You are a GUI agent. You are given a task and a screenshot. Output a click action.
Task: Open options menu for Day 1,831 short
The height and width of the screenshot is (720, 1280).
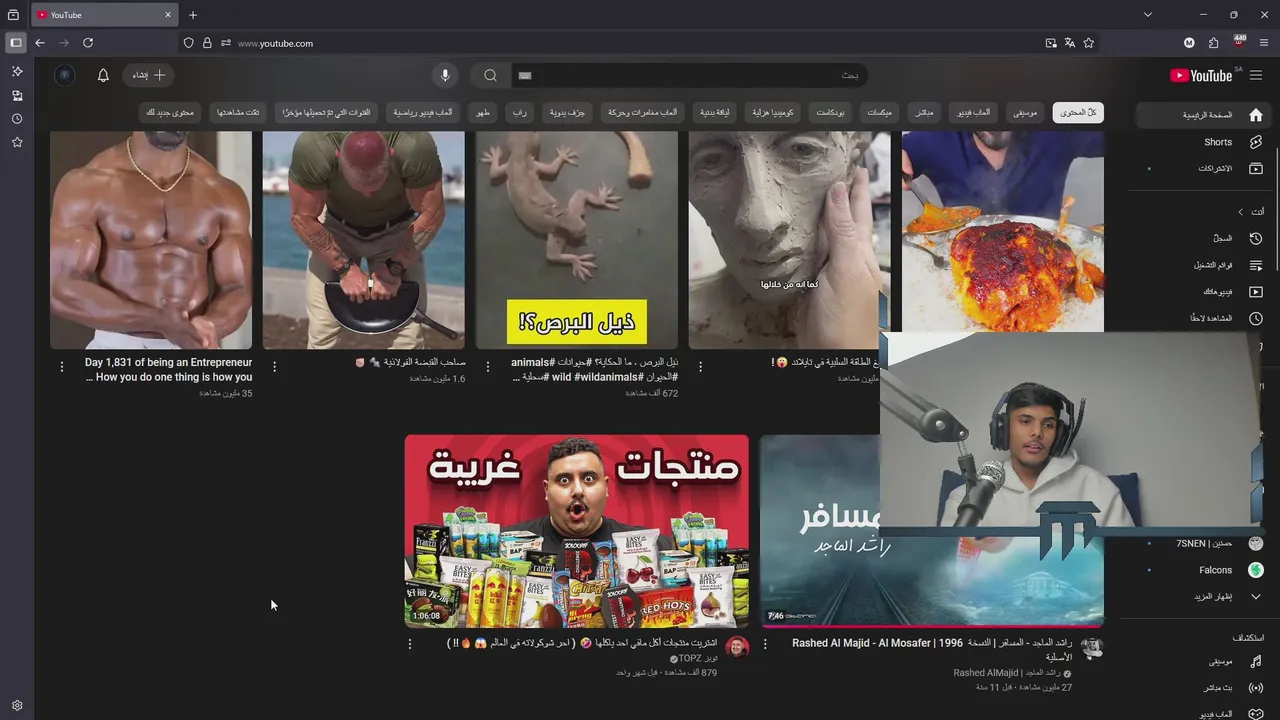(x=62, y=367)
